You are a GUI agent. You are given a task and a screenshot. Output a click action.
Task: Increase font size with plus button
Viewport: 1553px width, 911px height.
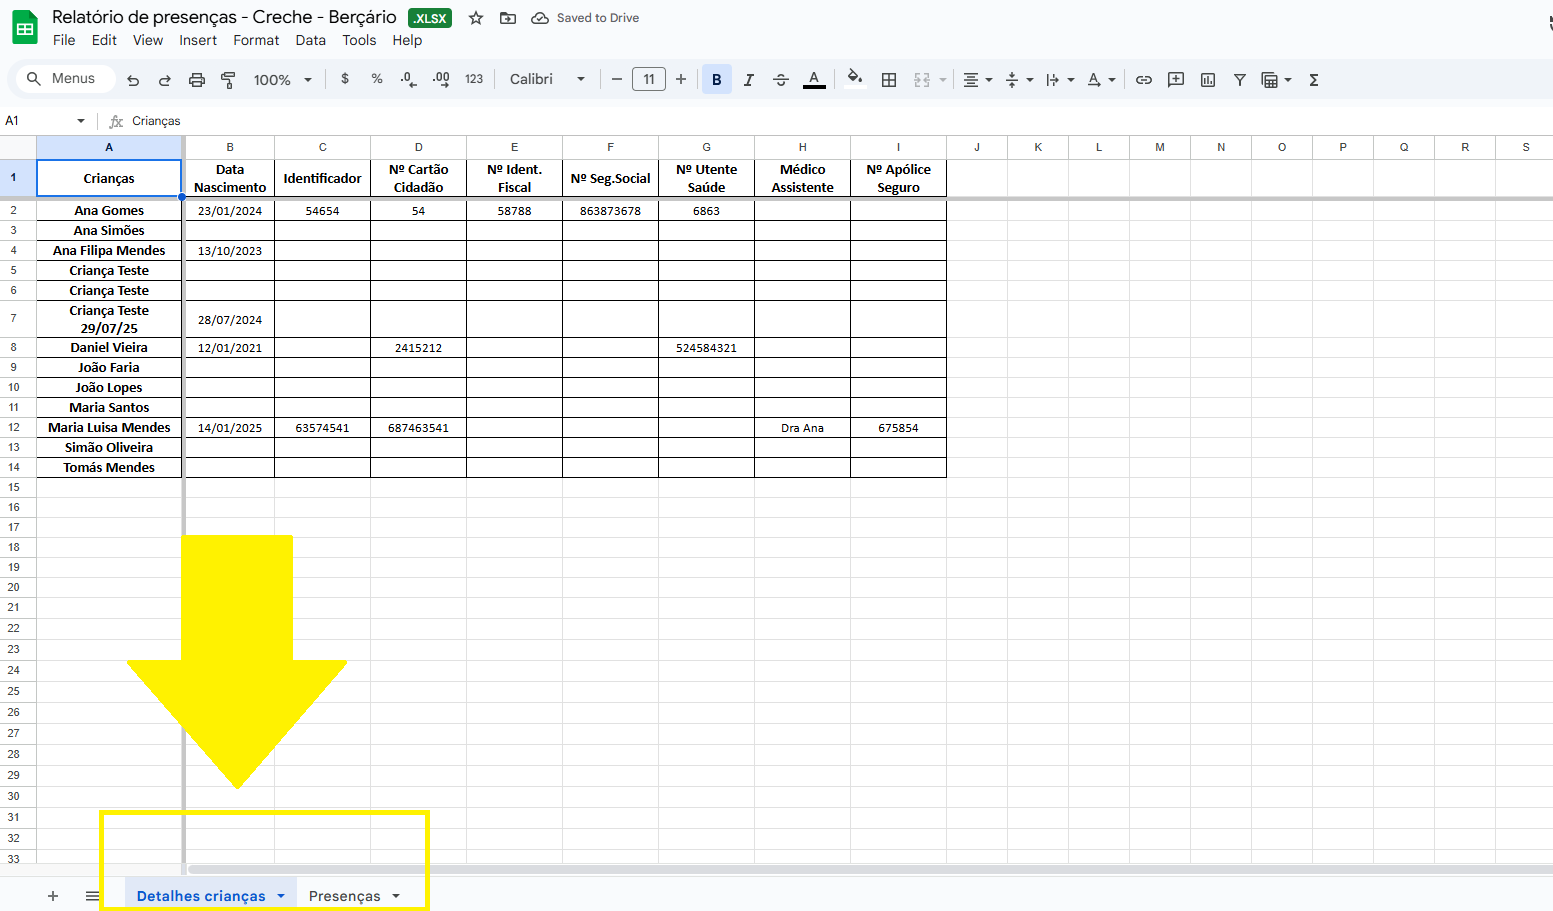tap(681, 79)
